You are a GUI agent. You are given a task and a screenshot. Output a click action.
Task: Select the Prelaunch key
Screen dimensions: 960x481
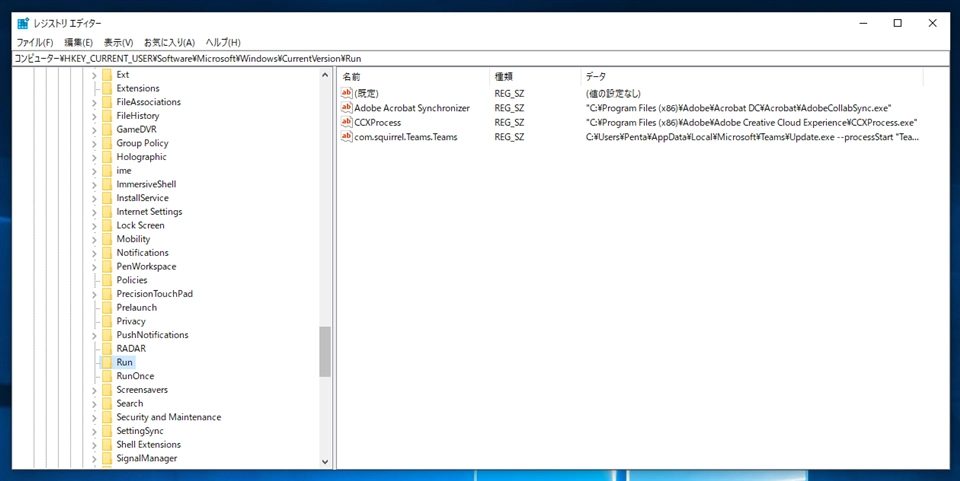click(x=137, y=308)
